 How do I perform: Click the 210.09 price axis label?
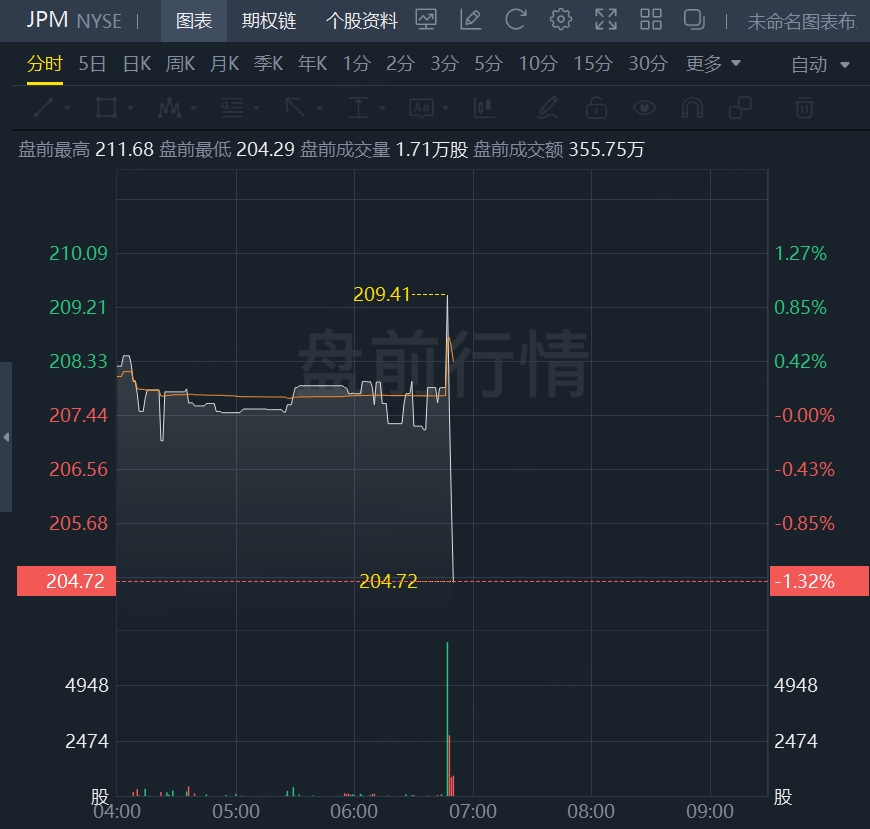tap(78, 254)
